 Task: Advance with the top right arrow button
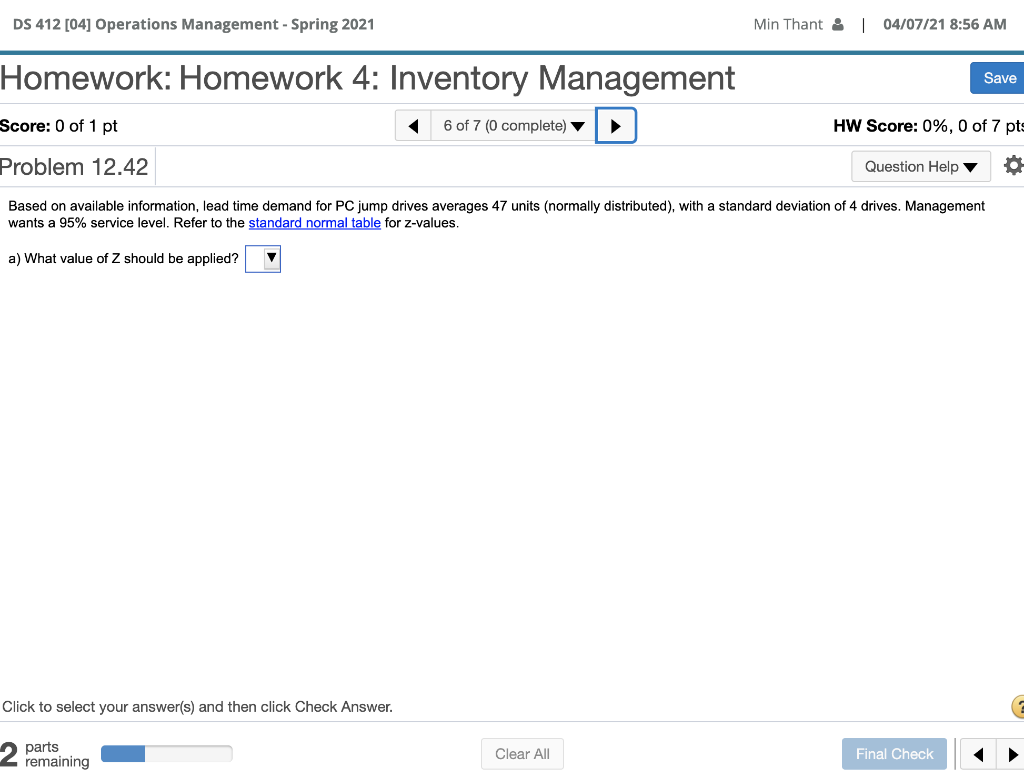point(616,125)
